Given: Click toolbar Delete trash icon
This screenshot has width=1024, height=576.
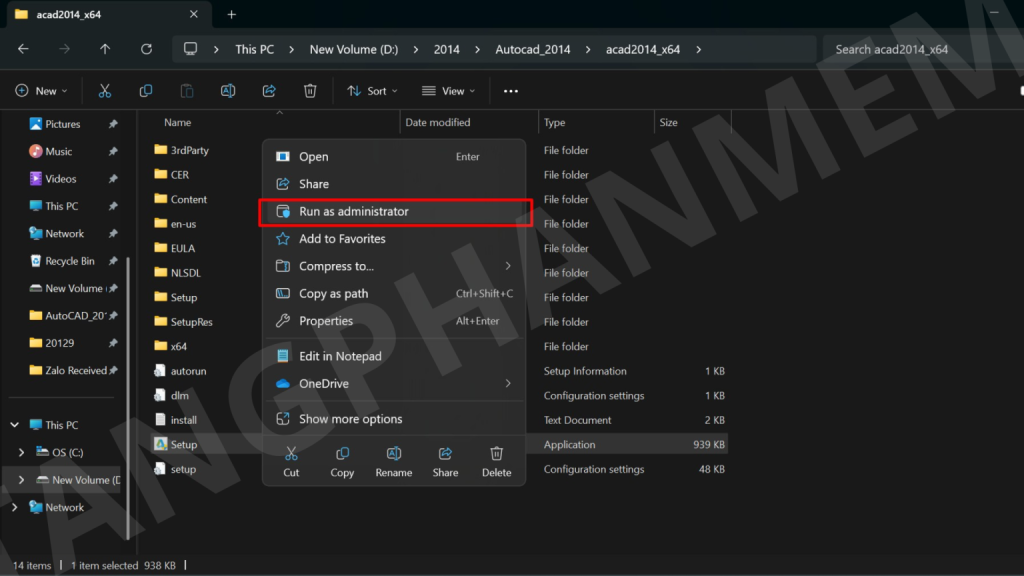Looking at the screenshot, I should (x=310, y=91).
